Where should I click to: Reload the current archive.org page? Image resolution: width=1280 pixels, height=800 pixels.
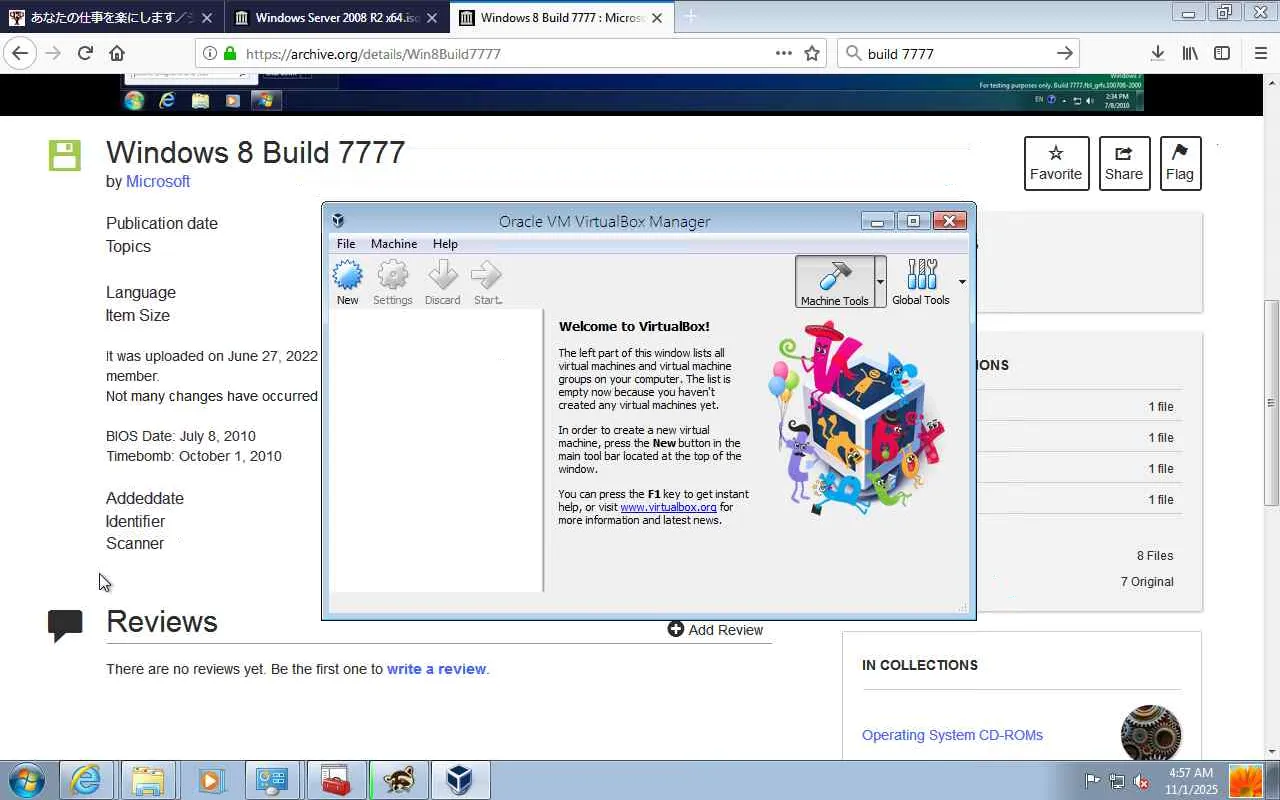(x=85, y=53)
